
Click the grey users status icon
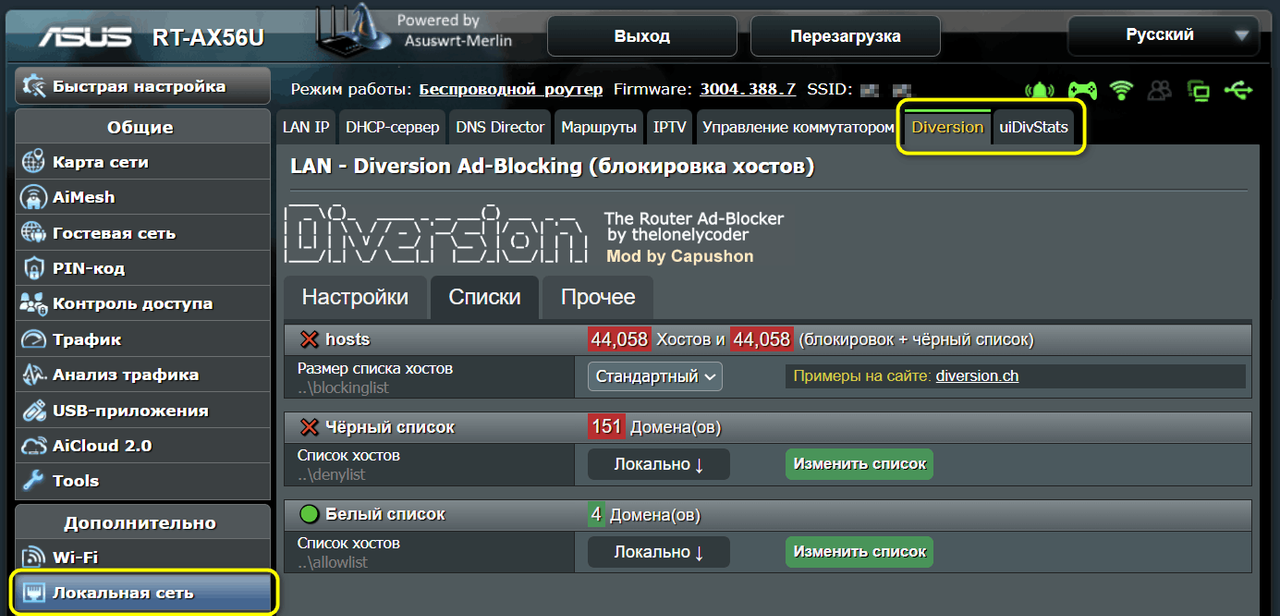tap(1159, 90)
